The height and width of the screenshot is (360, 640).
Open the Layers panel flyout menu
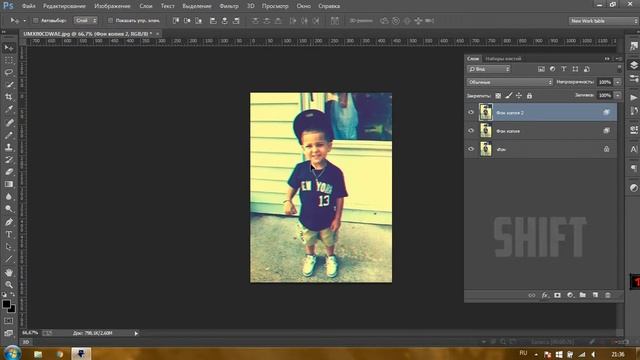(618, 59)
